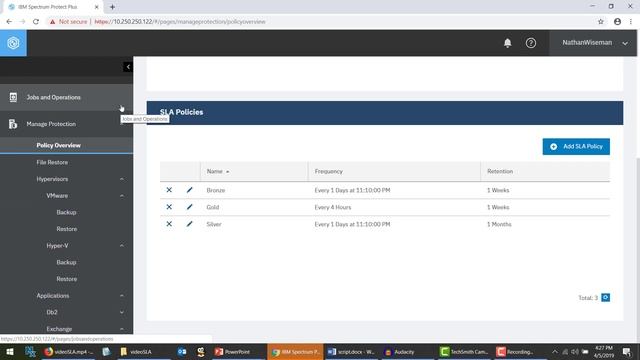Click the IBM Spectrum Protect Plus logo

click(x=13, y=43)
